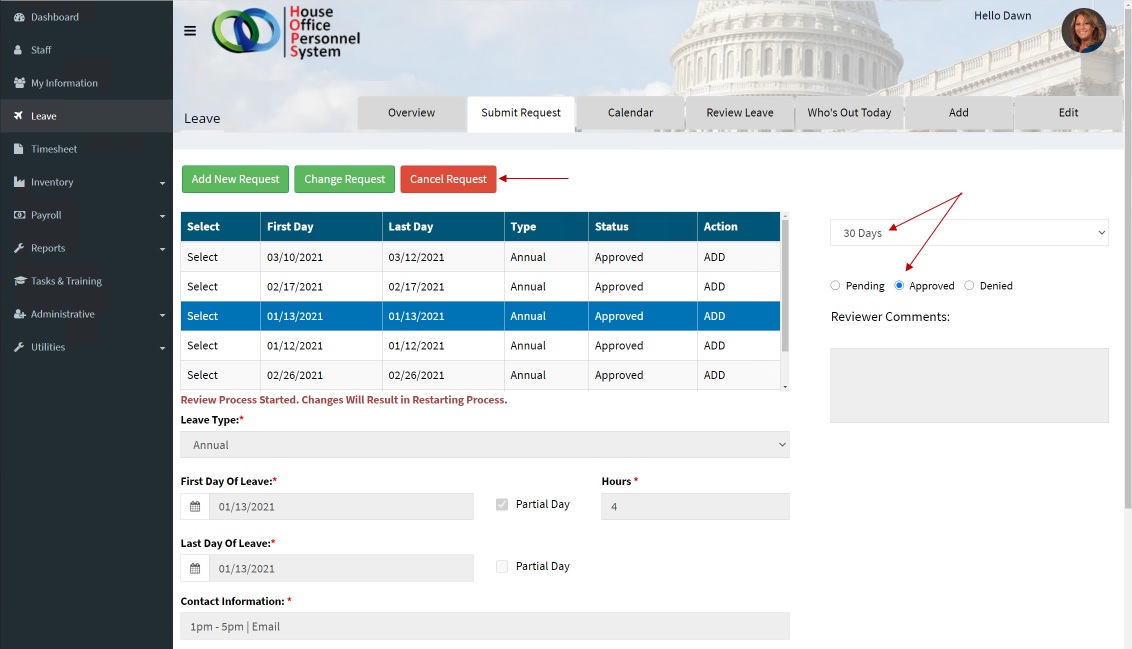The height and width of the screenshot is (649, 1132).
Task: Click Dawn's profile avatar photo
Action: click(x=1083, y=31)
